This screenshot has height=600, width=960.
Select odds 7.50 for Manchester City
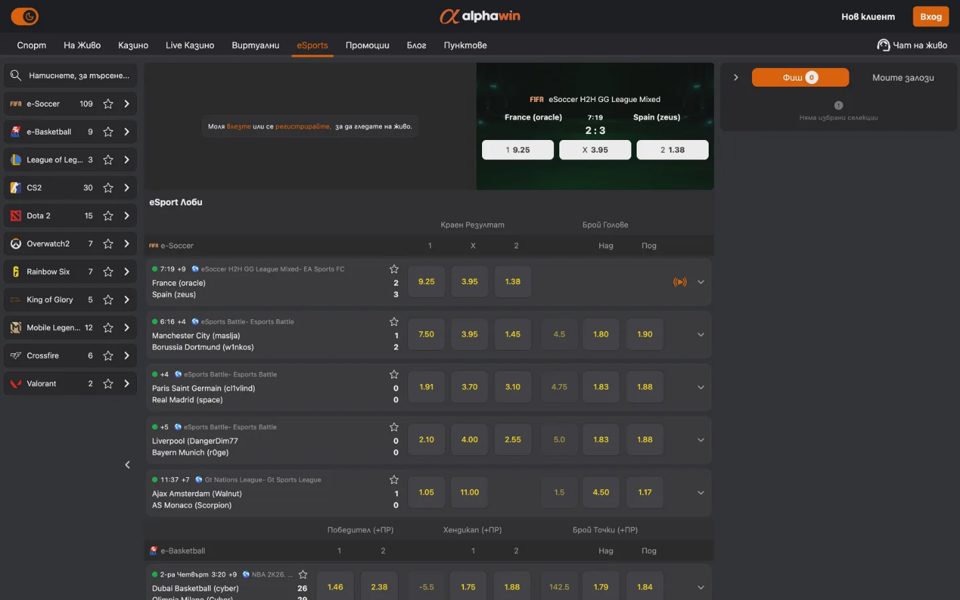[426, 334]
